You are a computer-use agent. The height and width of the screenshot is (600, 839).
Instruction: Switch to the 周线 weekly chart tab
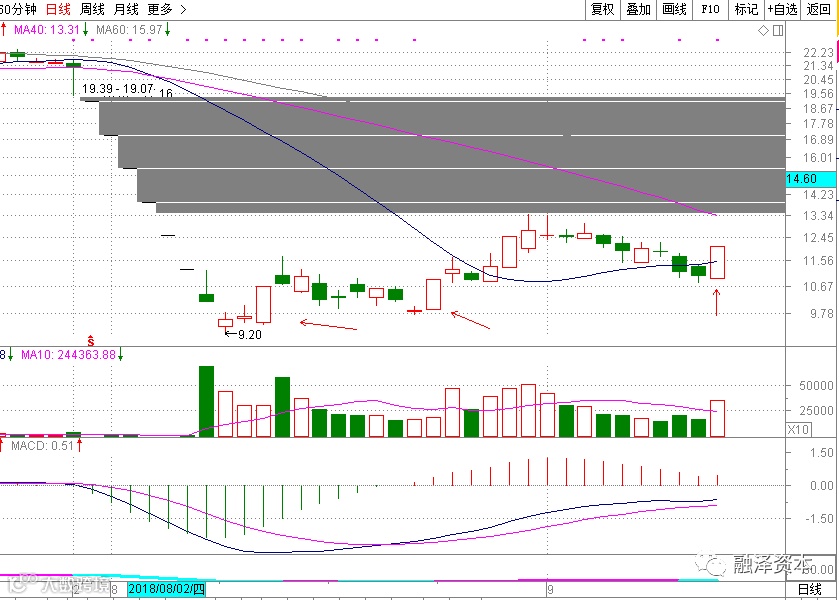92,10
